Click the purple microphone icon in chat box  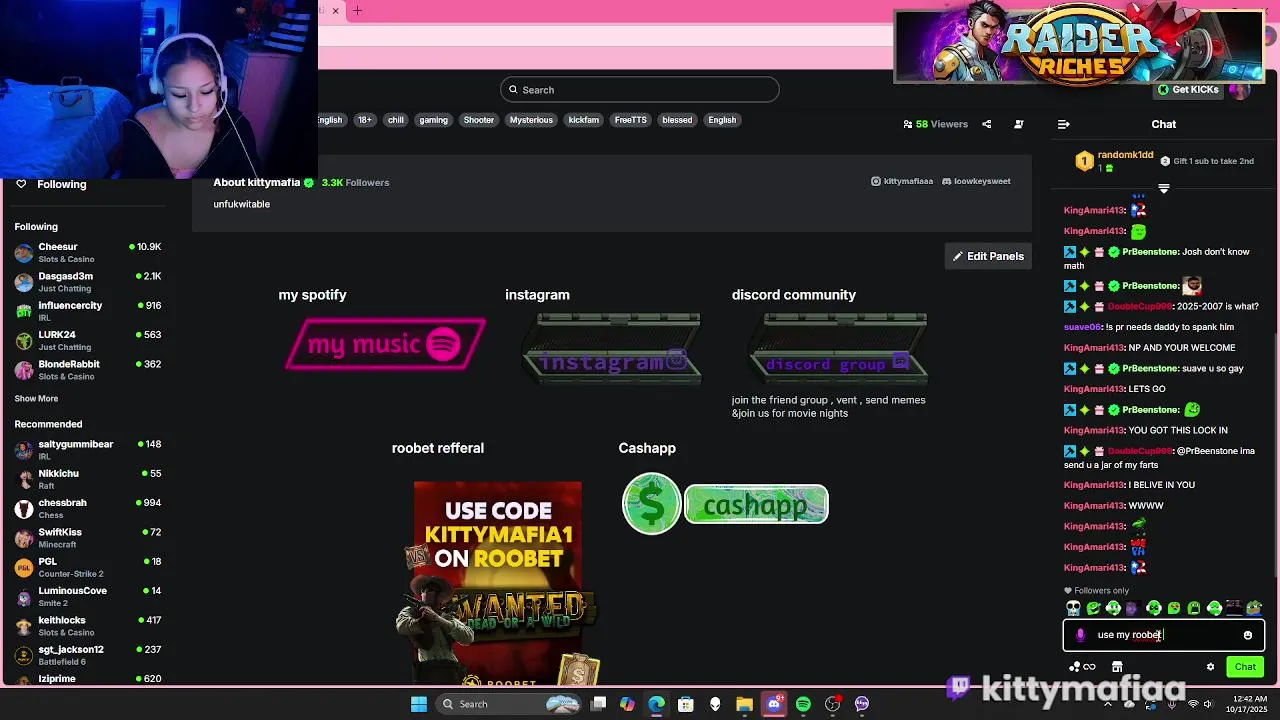pos(1080,635)
